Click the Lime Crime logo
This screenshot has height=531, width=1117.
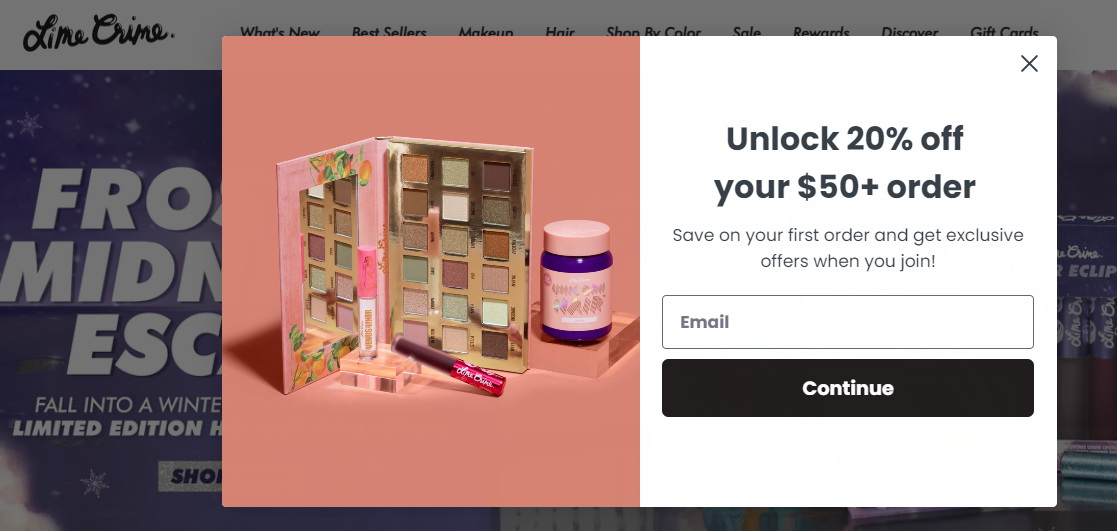[x=98, y=33]
